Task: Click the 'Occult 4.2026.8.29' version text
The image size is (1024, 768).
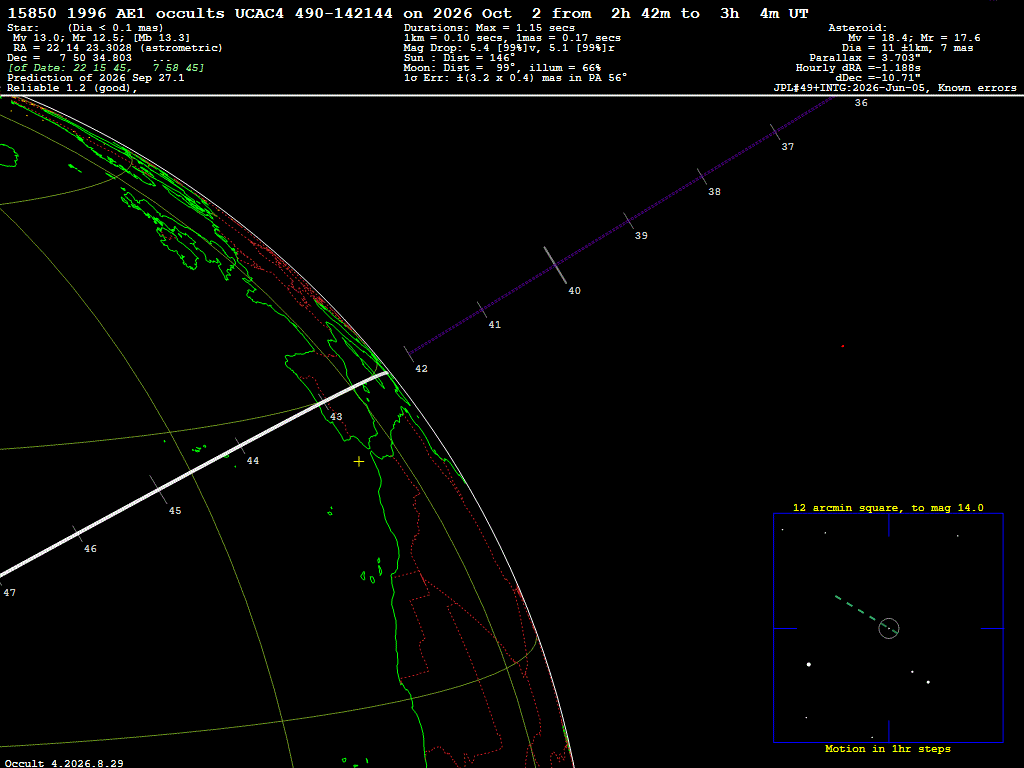Action: (x=64, y=763)
